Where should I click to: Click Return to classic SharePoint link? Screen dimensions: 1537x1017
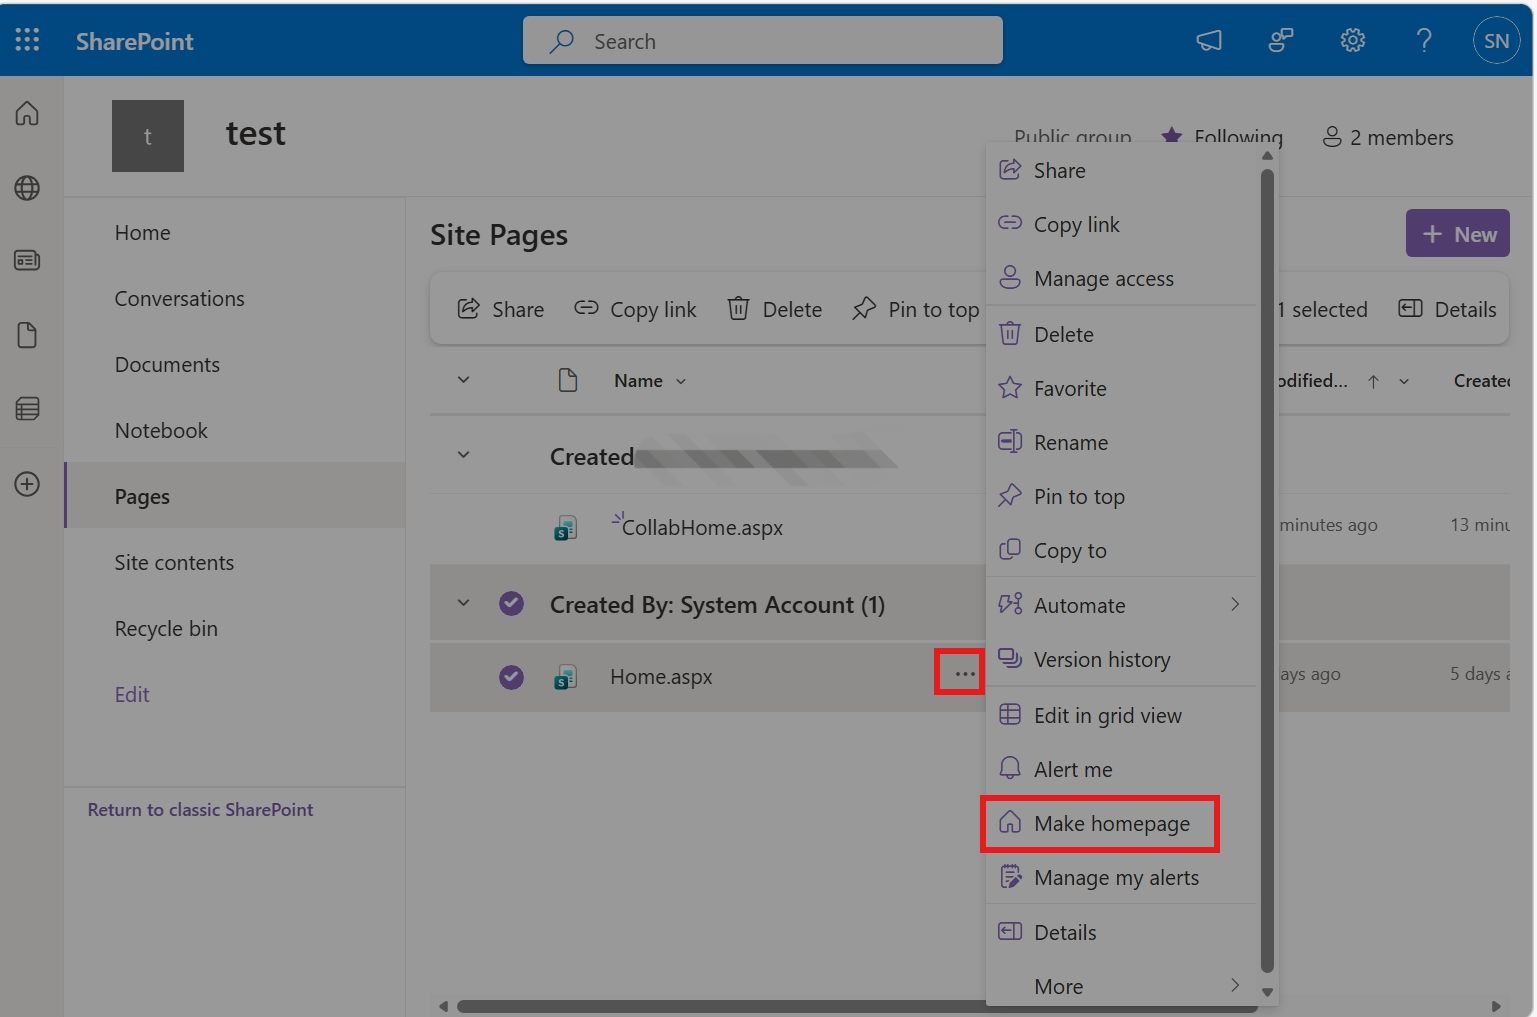pyautogui.click(x=200, y=810)
